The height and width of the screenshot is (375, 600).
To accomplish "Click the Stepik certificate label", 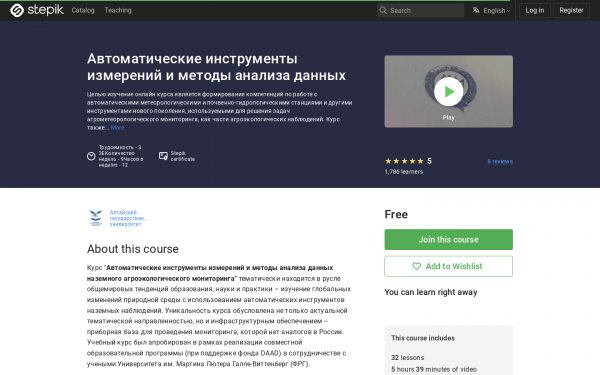I will click(183, 156).
